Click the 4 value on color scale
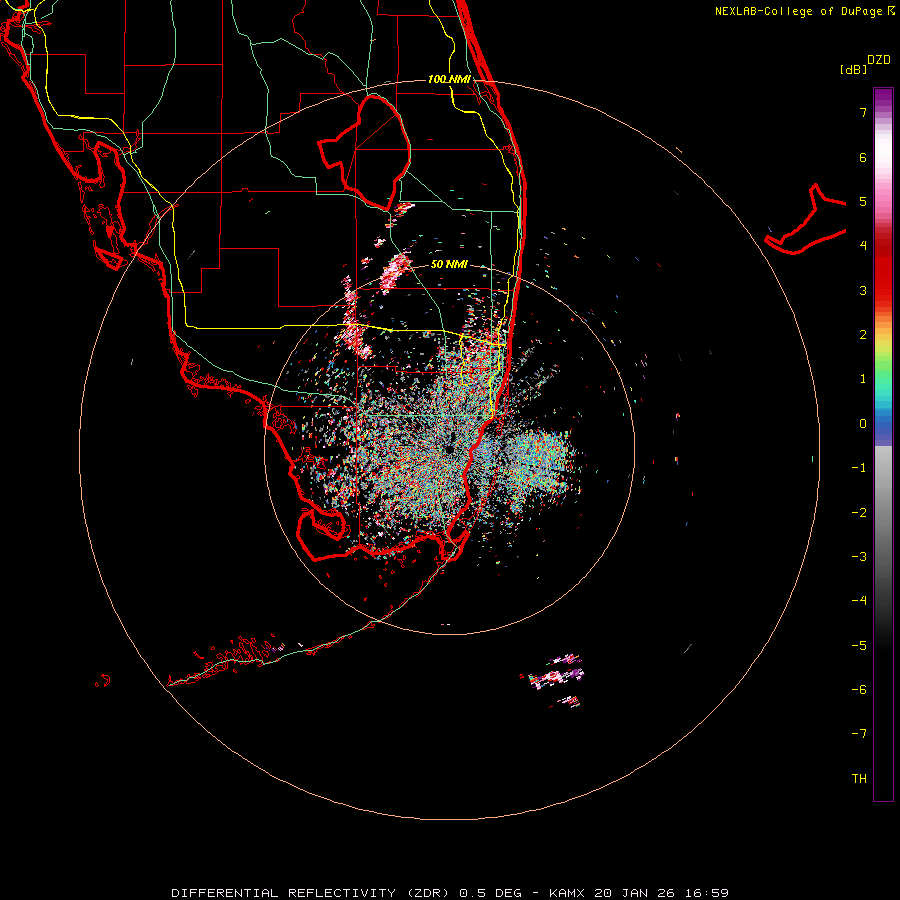 (x=863, y=246)
